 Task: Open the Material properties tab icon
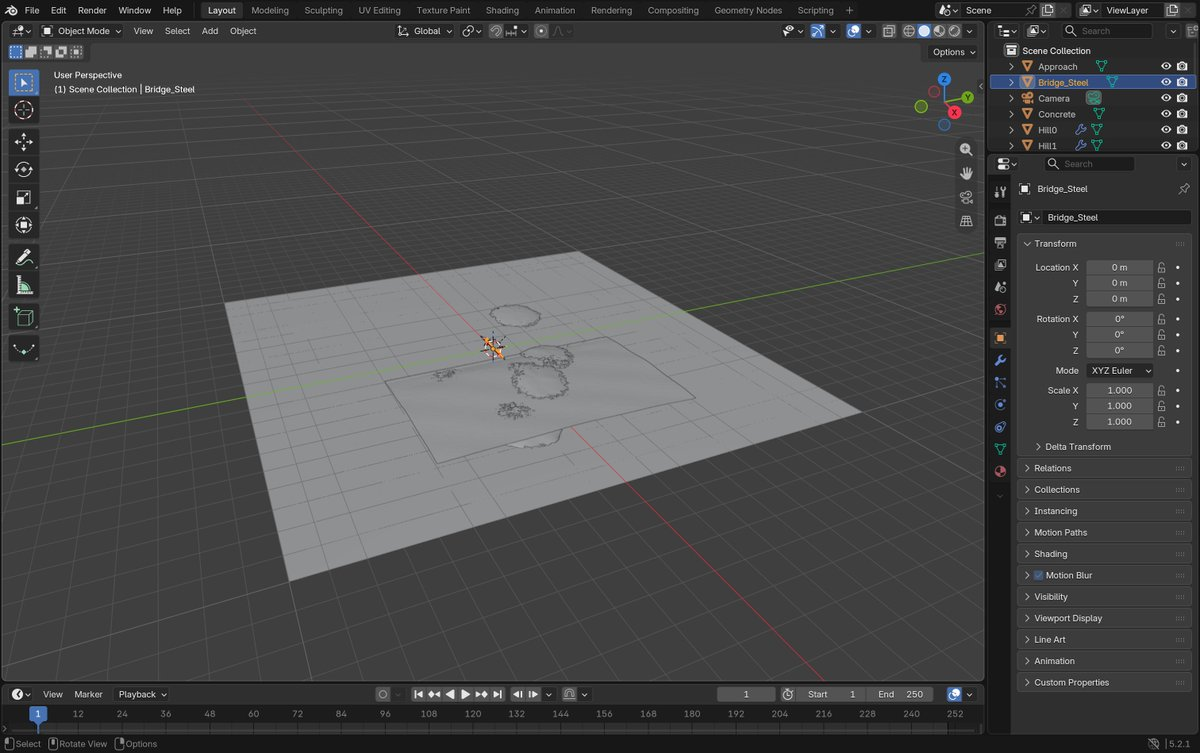(x=1000, y=471)
